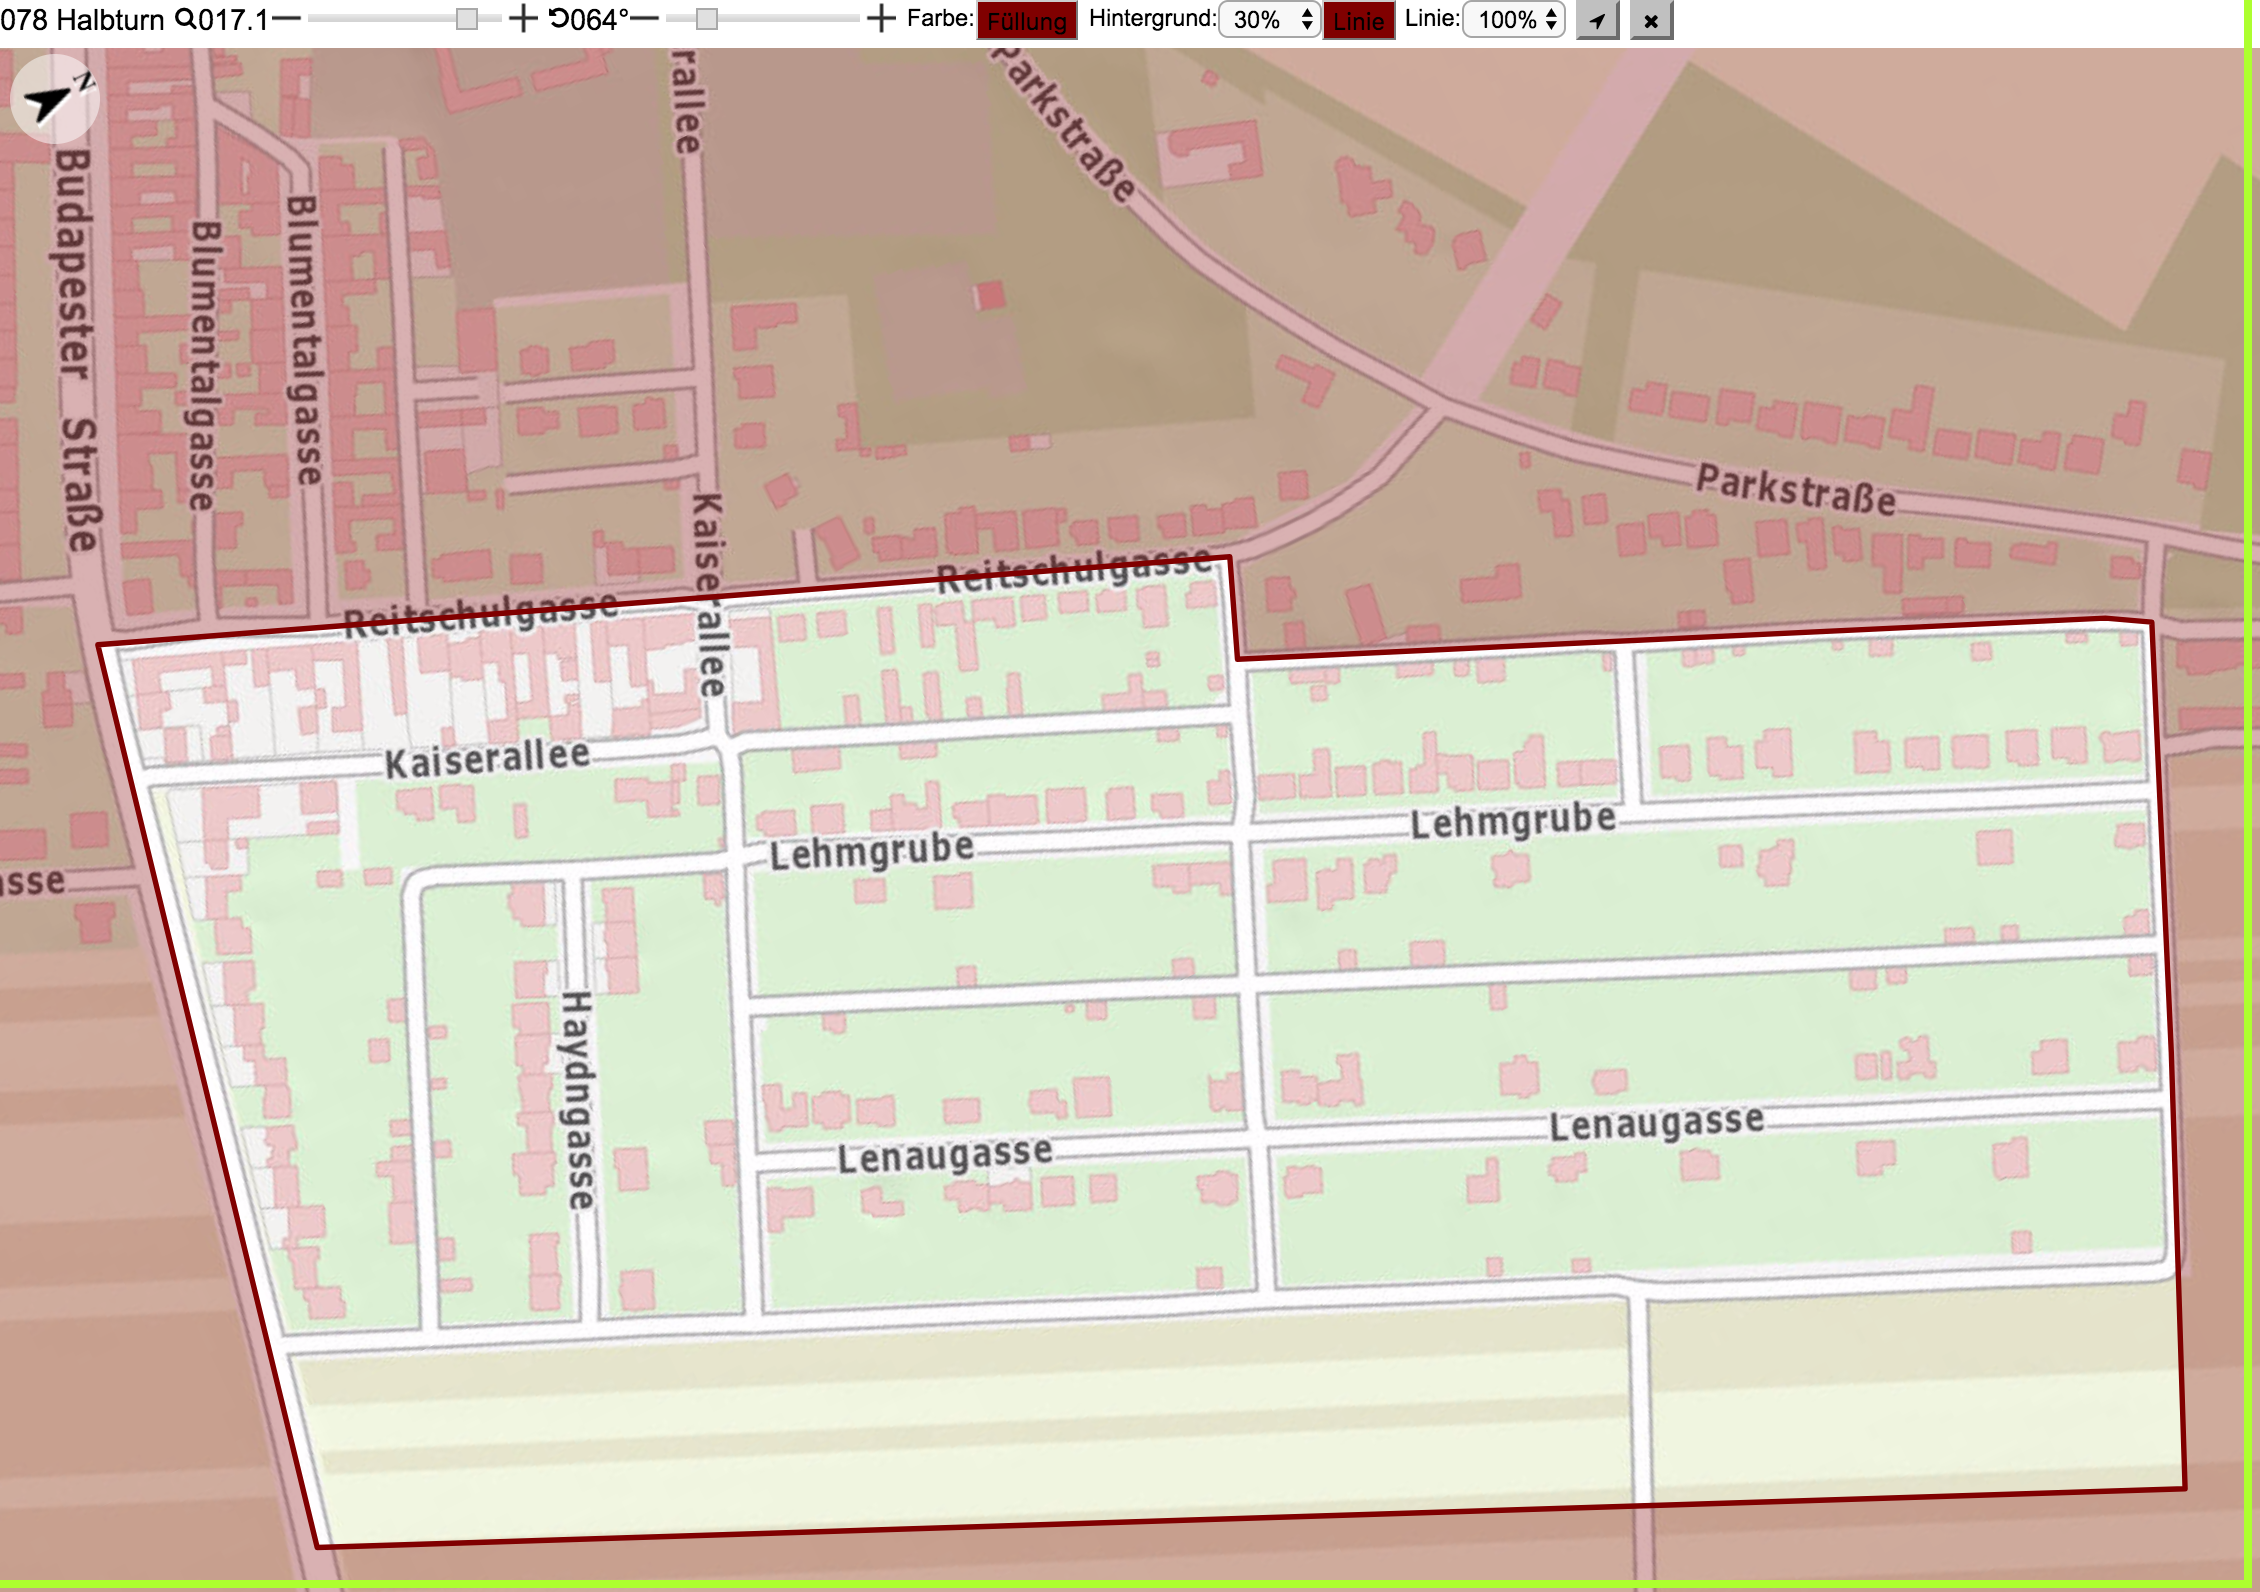Click the rotate arrow icon
Screen dimensions: 2260x1592
pos(558,19)
